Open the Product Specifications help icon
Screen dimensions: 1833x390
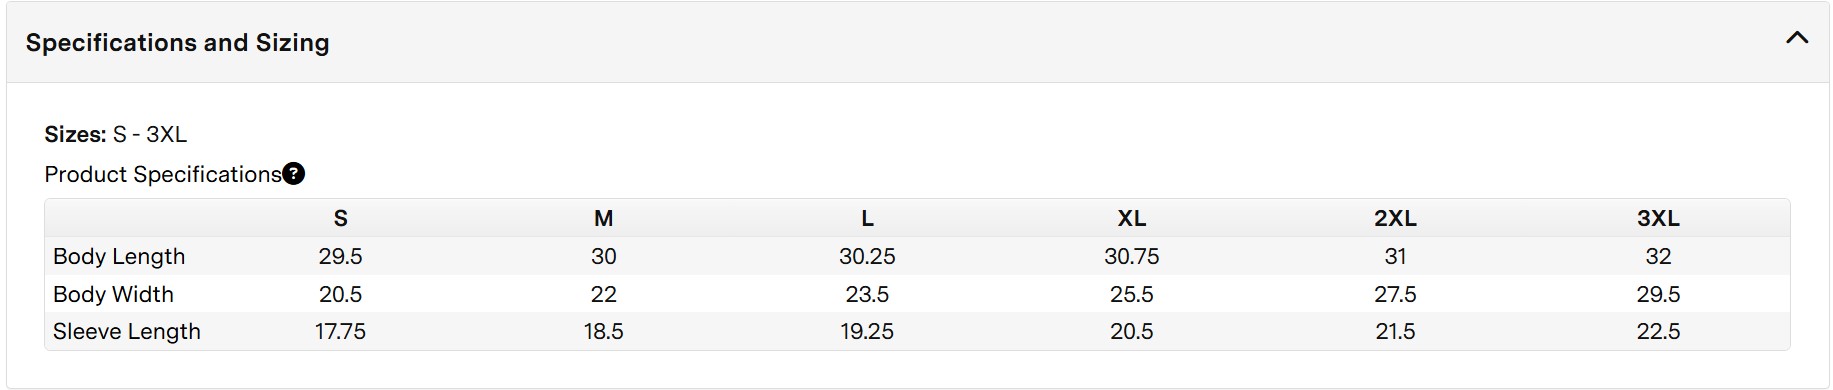click(293, 174)
